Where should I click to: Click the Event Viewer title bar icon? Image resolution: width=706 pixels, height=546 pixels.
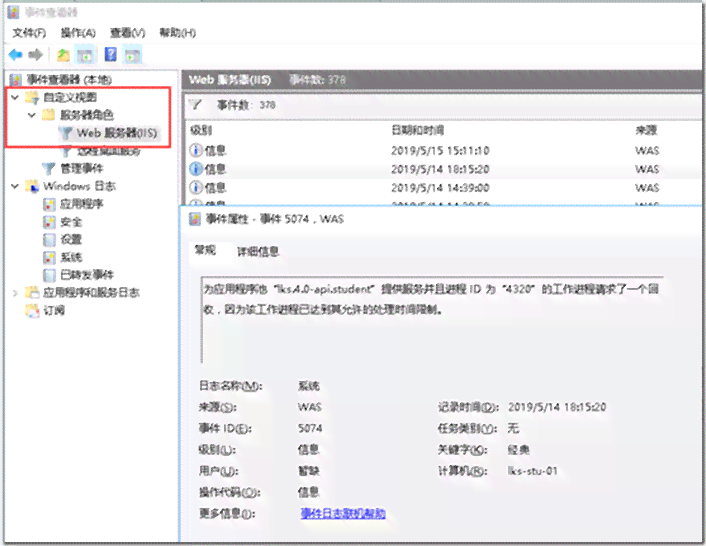[14, 12]
